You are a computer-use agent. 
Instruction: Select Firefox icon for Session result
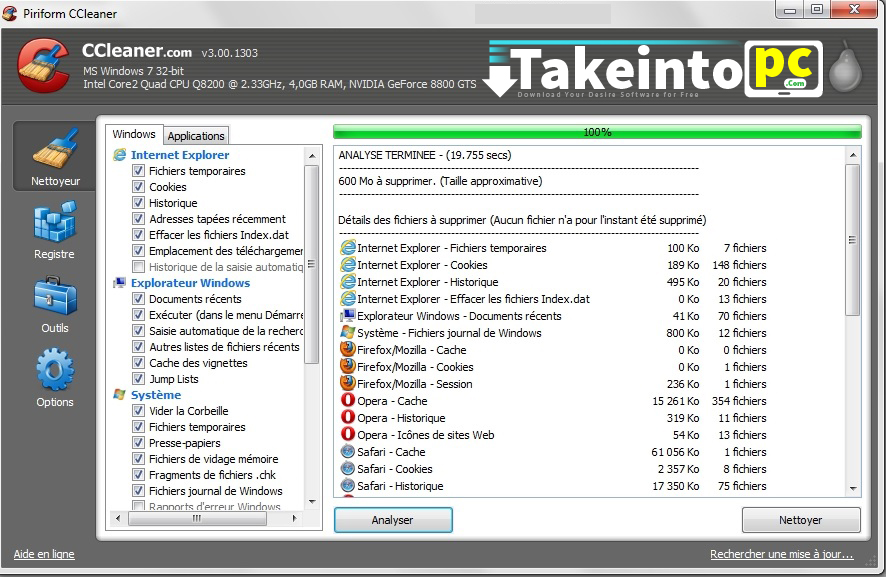click(x=348, y=383)
